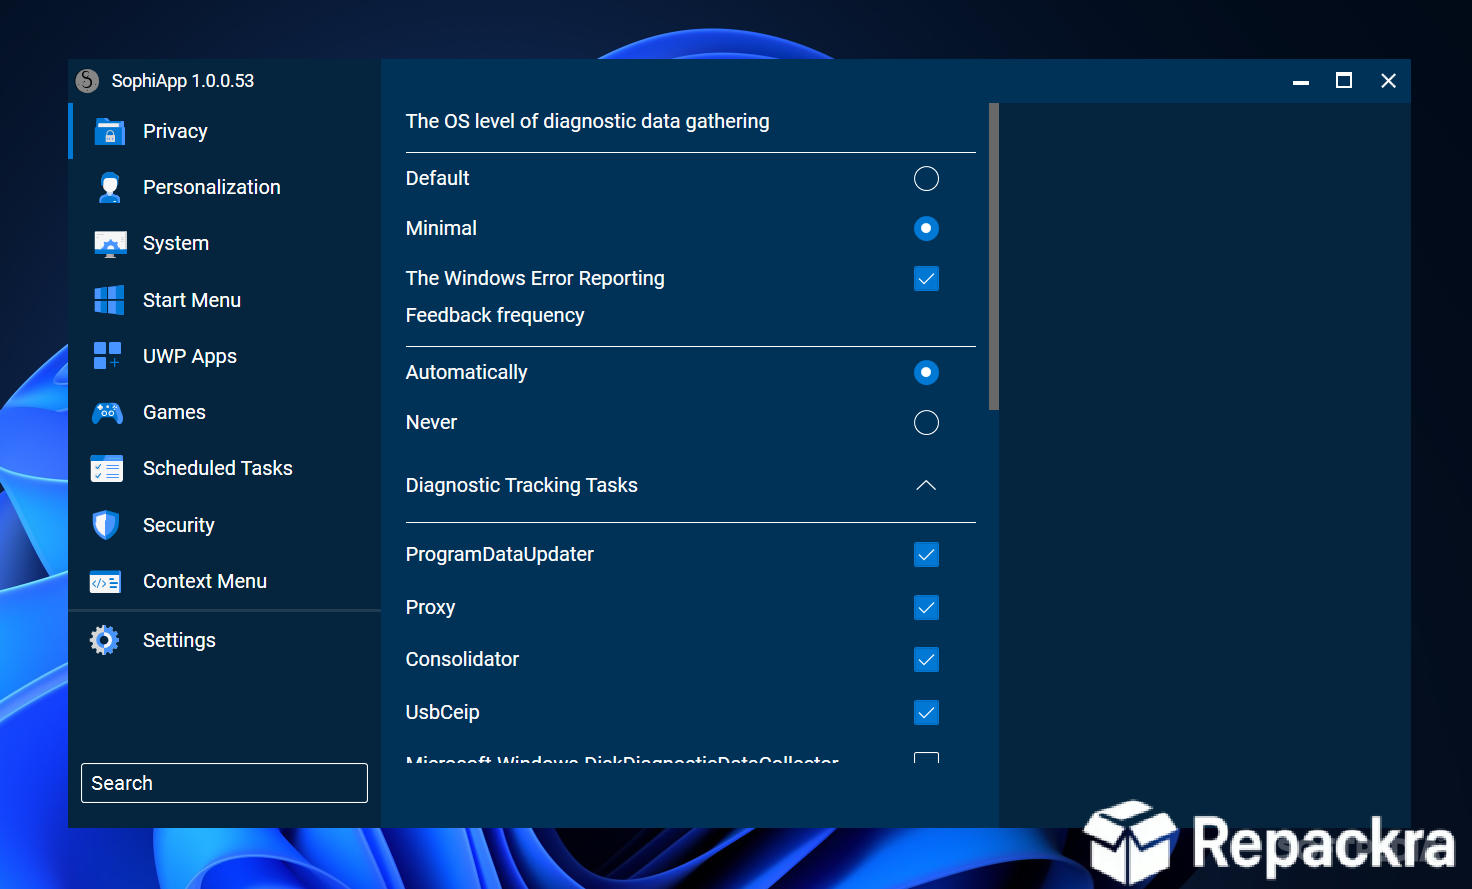This screenshot has width=1472, height=889.
Task: Click the Consolidator label
Action: click(x=462, y=659)
